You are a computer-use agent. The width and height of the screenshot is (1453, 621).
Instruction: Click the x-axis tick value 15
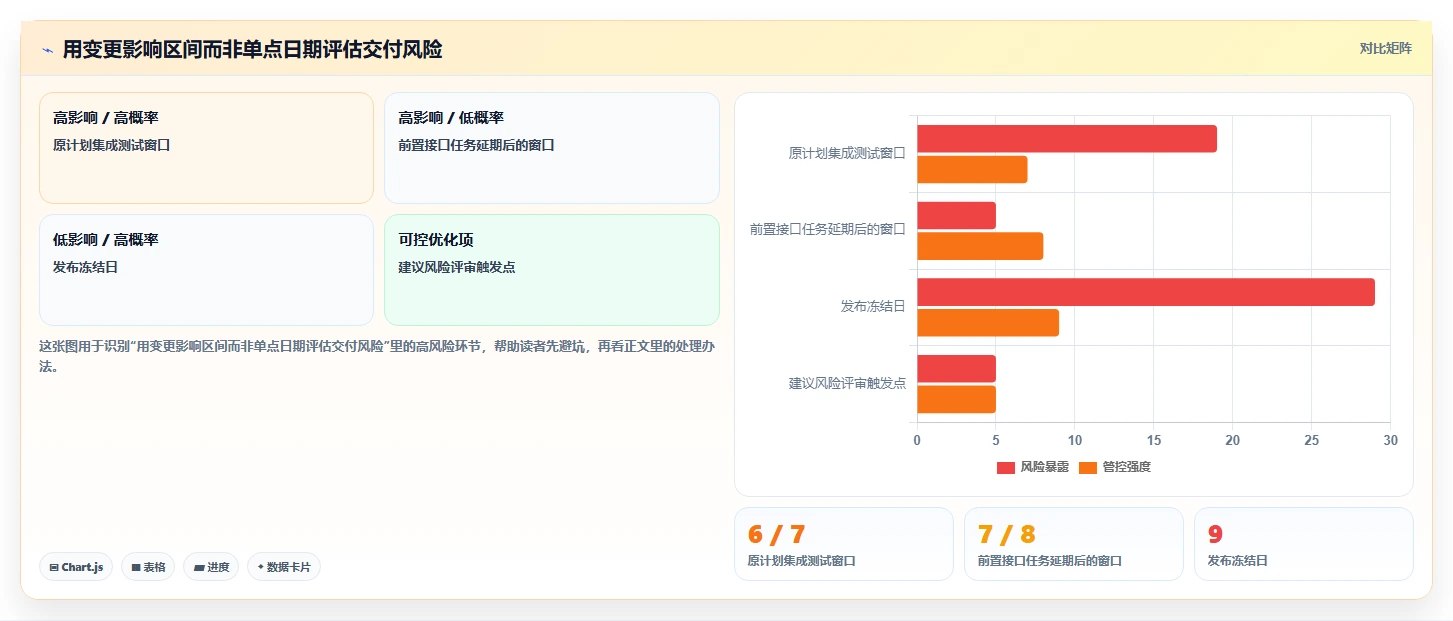pyautogui.click(x=1154, y=440)
